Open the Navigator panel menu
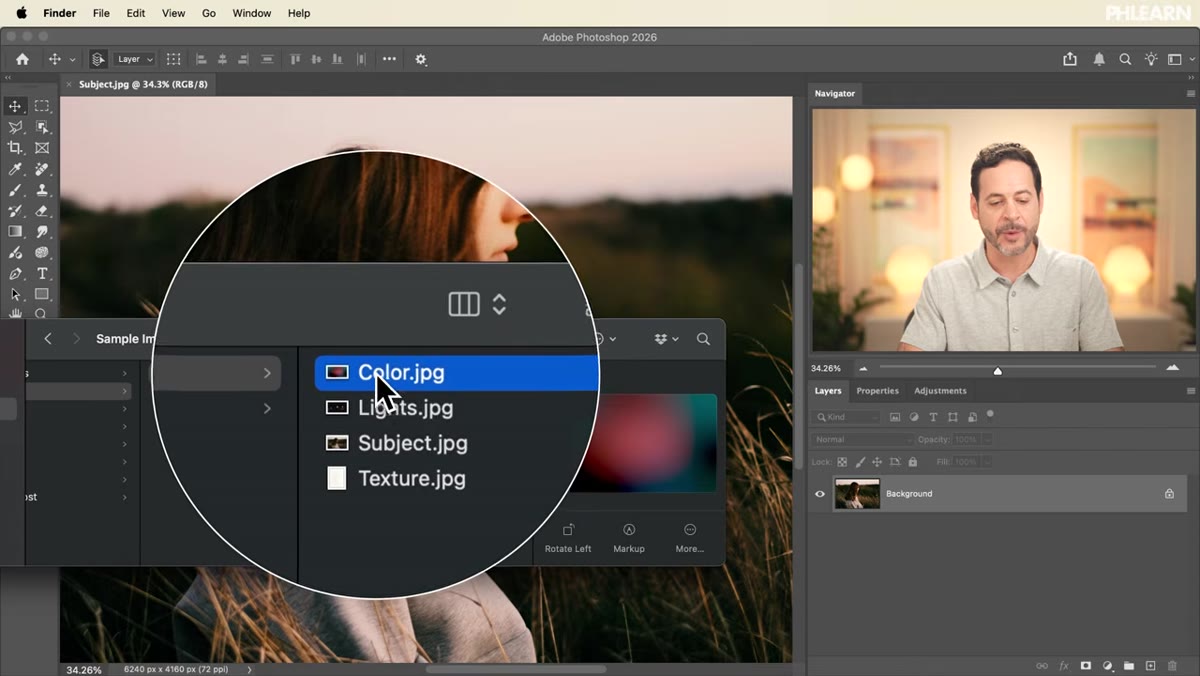This screenshot has height=676, width=1200. tap(1190, 93)
